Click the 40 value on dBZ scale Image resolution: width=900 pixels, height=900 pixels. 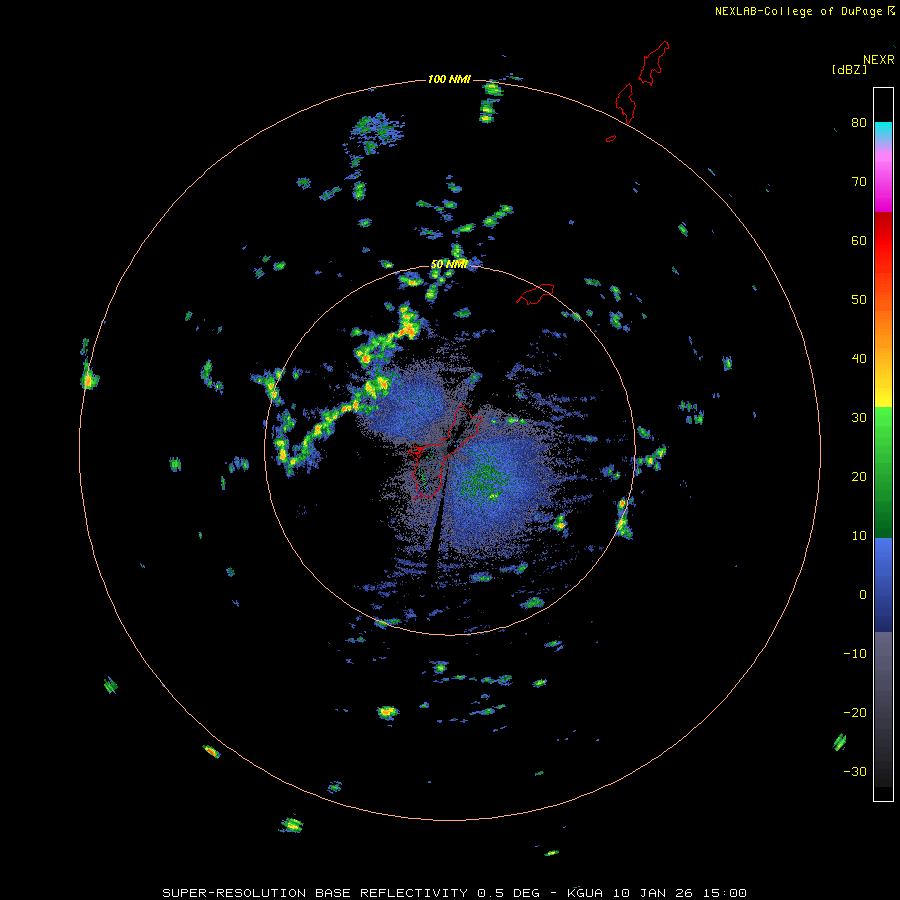point(859,359)
